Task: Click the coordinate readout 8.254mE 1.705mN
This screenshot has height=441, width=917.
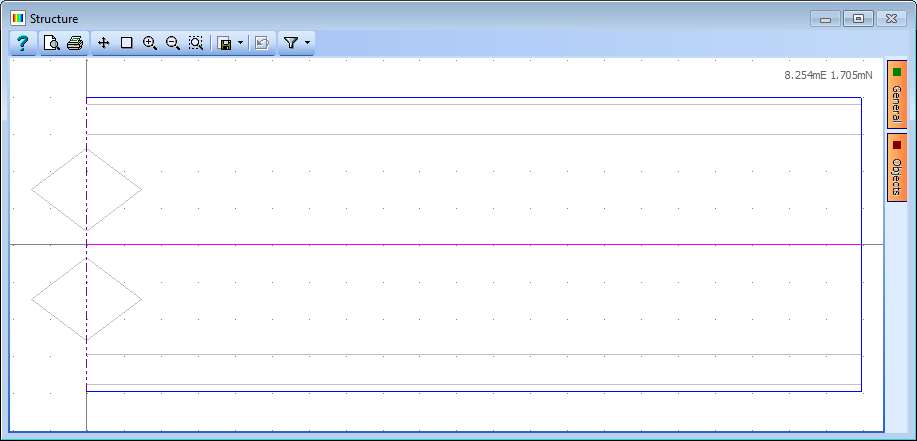Action: coord(828,75)
